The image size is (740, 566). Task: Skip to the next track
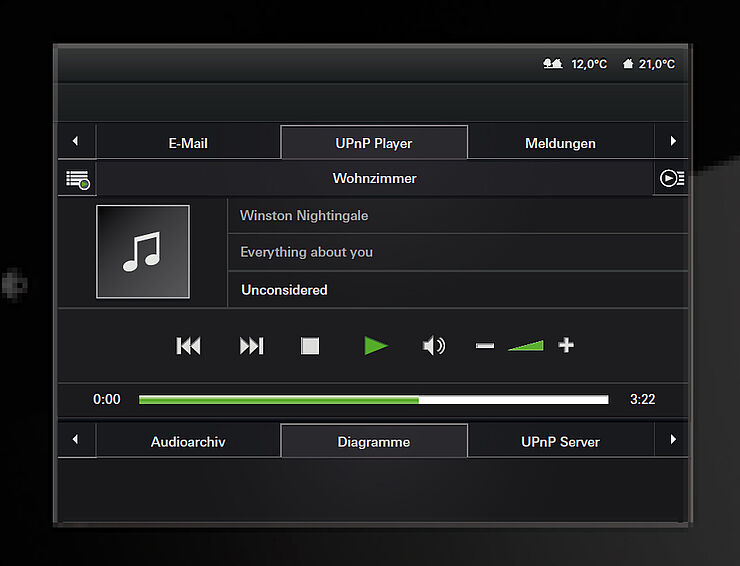[x=251, y=346]
